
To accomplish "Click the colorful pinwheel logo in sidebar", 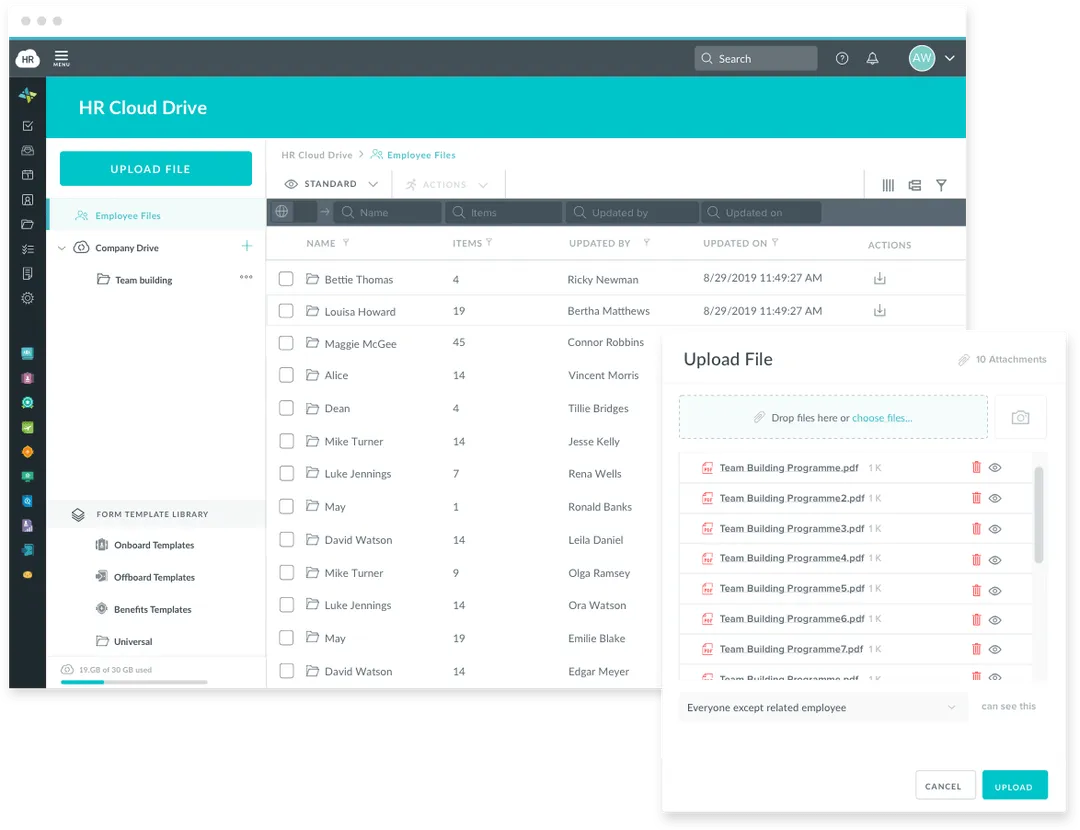I will (x=28, y=96).
